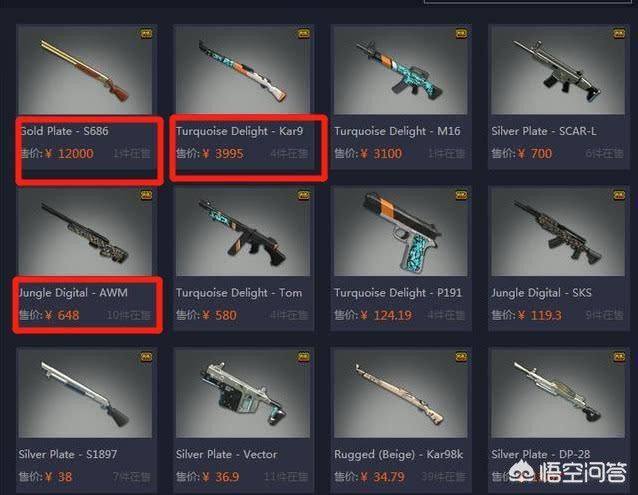Open the Silver Plate - S1897 title link
The width and height of the screenshot is (638, 495).
coord(68,454)
